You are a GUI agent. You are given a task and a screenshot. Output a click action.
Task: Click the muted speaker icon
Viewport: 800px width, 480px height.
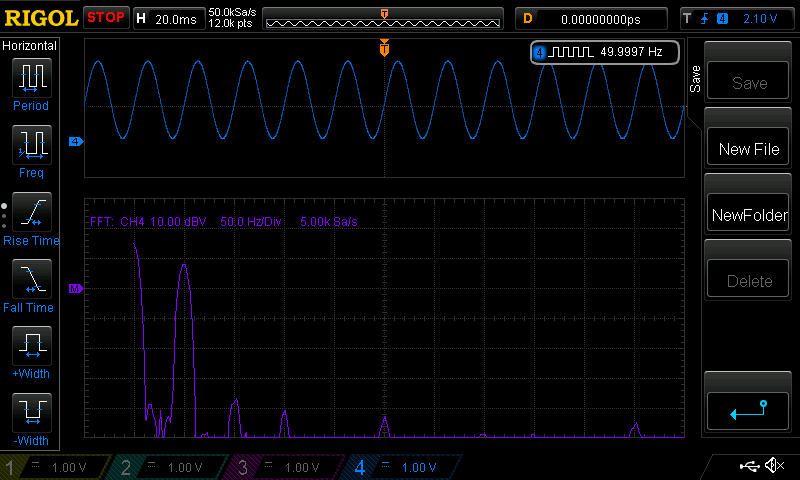click(x=773, y=466)
